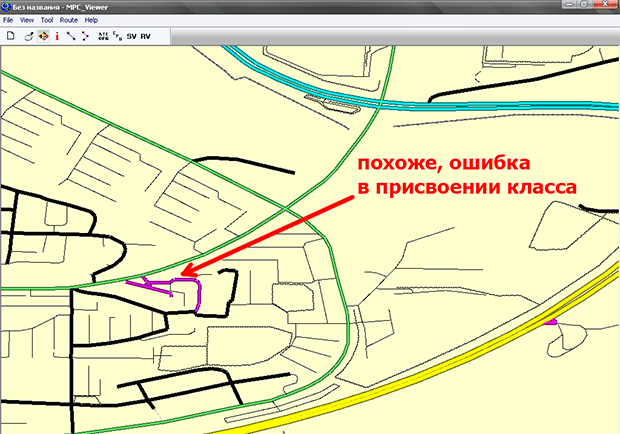
Task: Toggle the highlighted pan/move map tool
Action: (43, 35)
